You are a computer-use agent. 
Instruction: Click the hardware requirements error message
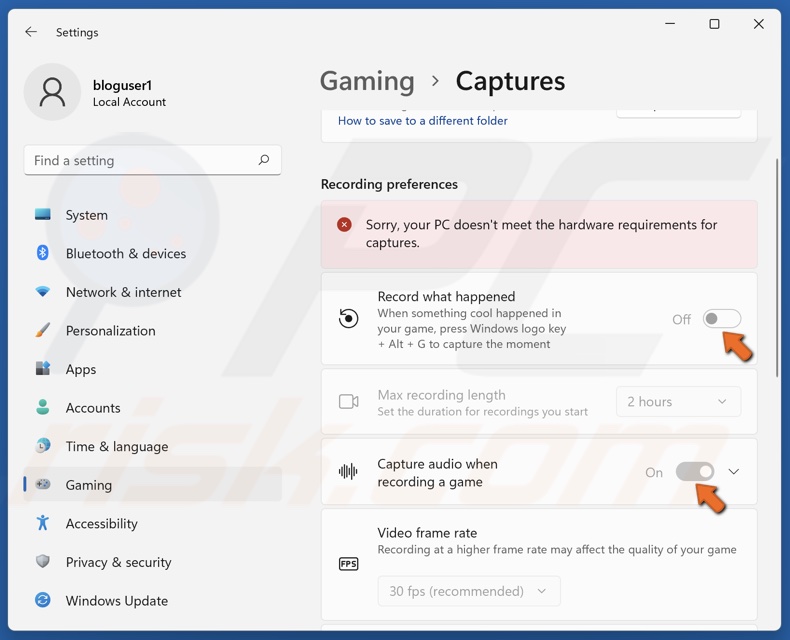tap(541, 233)
